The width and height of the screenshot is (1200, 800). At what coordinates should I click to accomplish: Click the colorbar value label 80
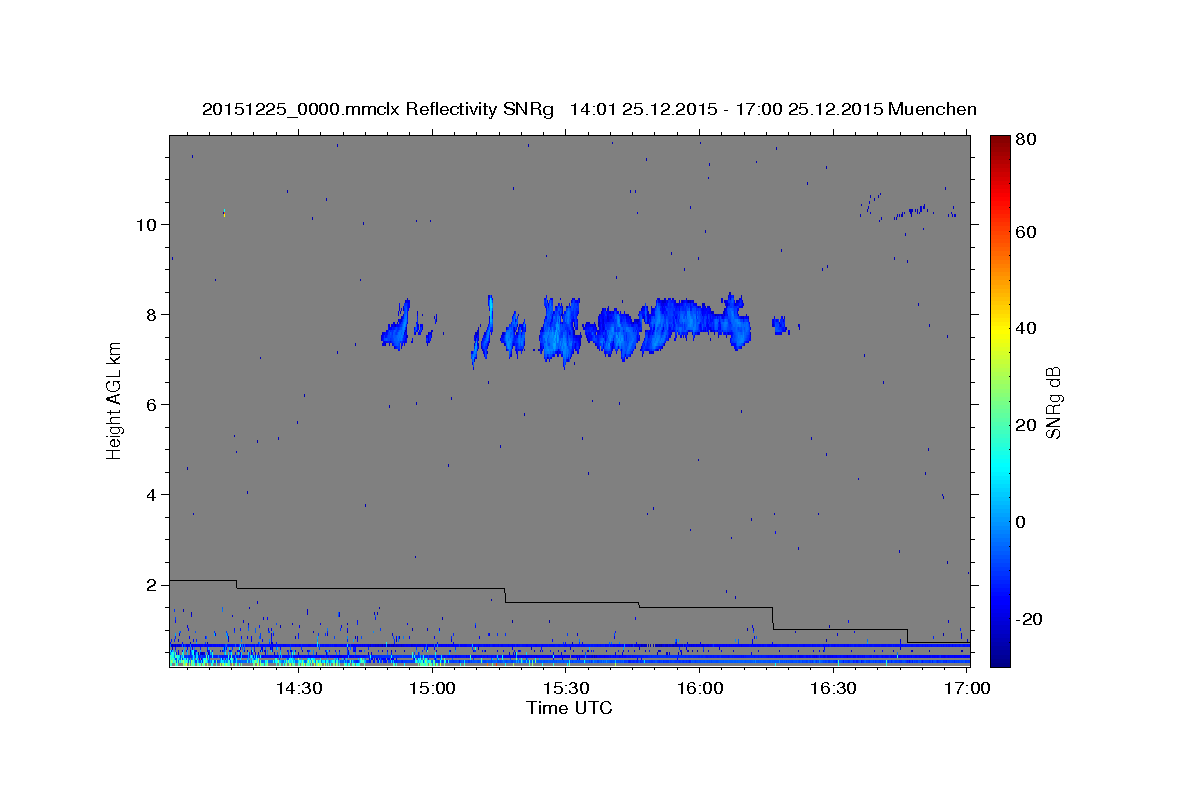(1027, 140)
